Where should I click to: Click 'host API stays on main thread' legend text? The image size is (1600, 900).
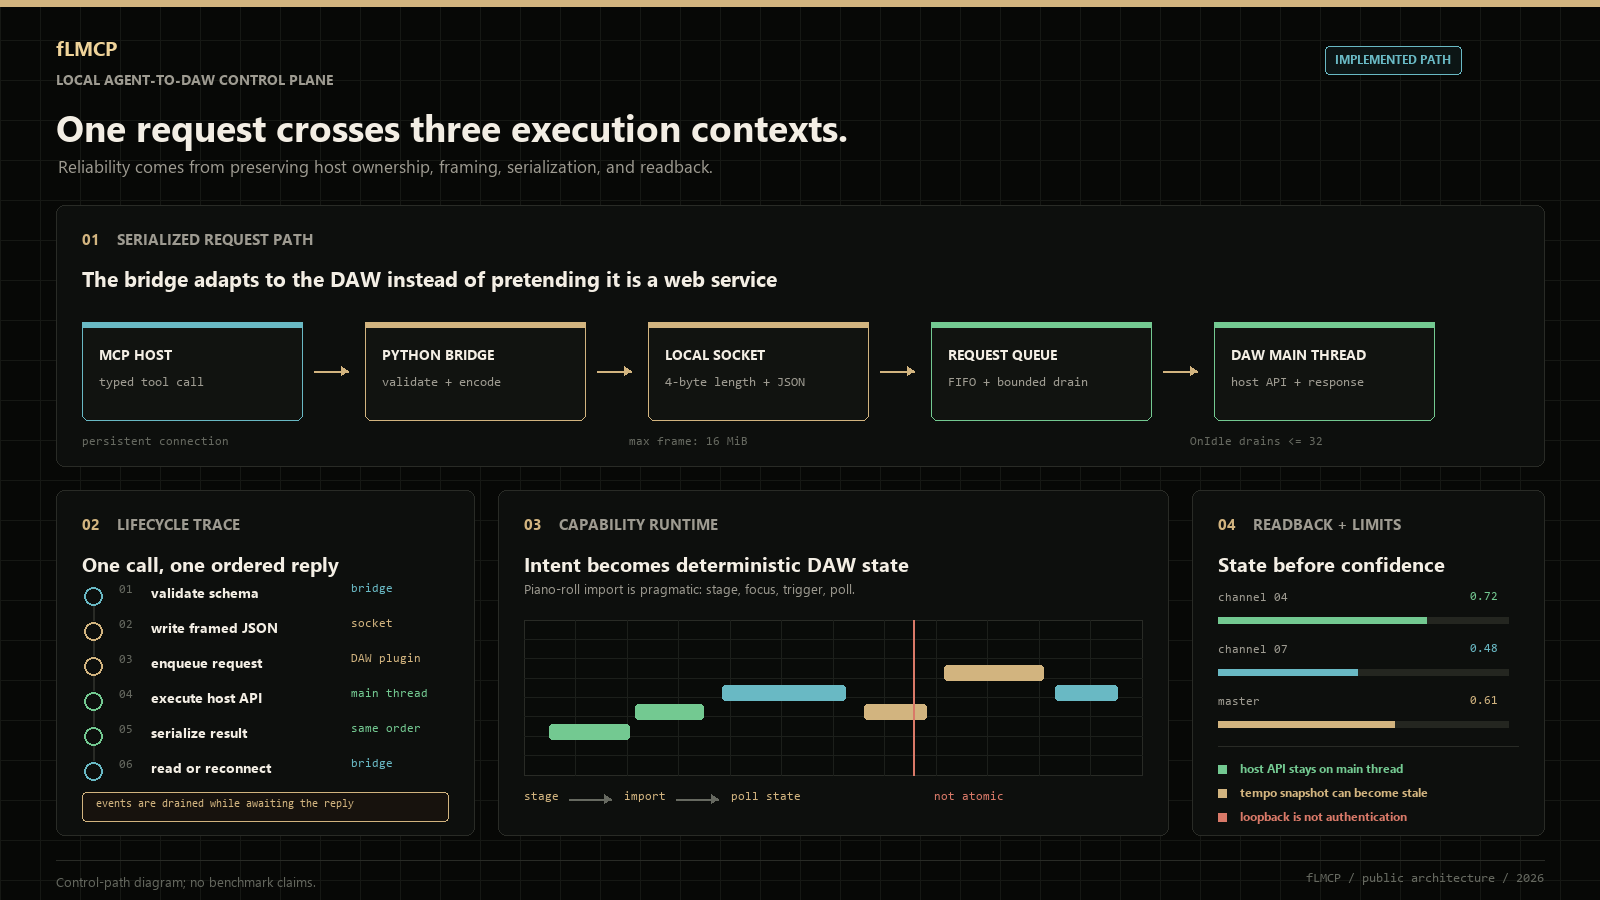[1322, 769]
